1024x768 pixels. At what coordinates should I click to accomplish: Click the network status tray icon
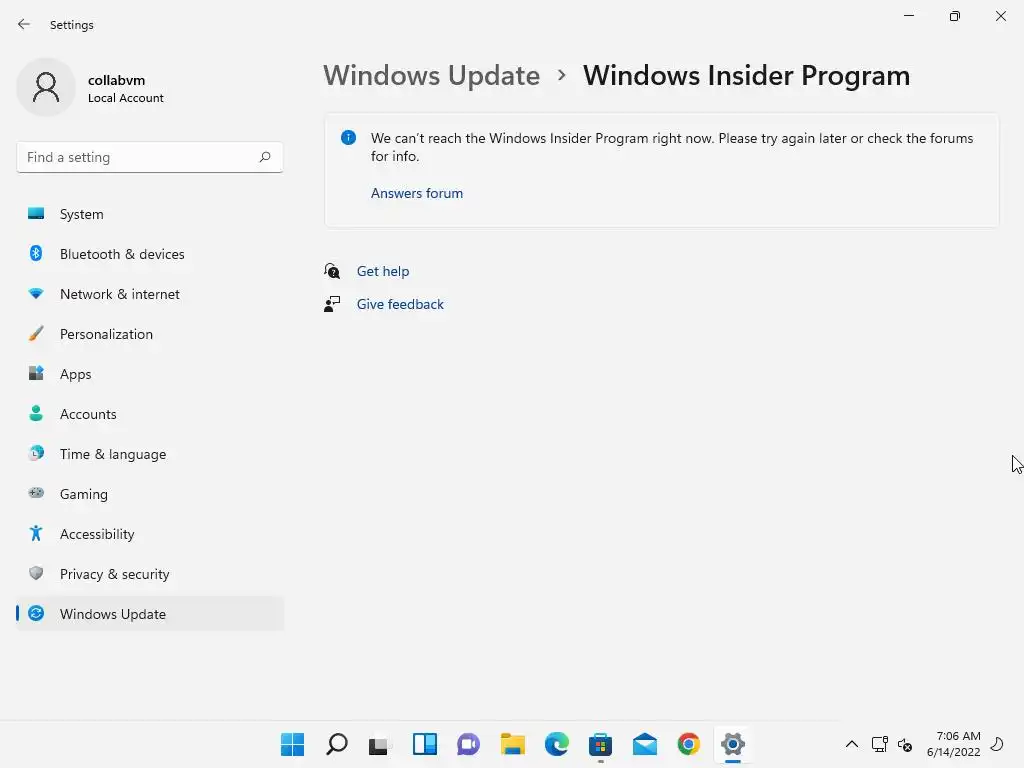click(x=879, y=744)
